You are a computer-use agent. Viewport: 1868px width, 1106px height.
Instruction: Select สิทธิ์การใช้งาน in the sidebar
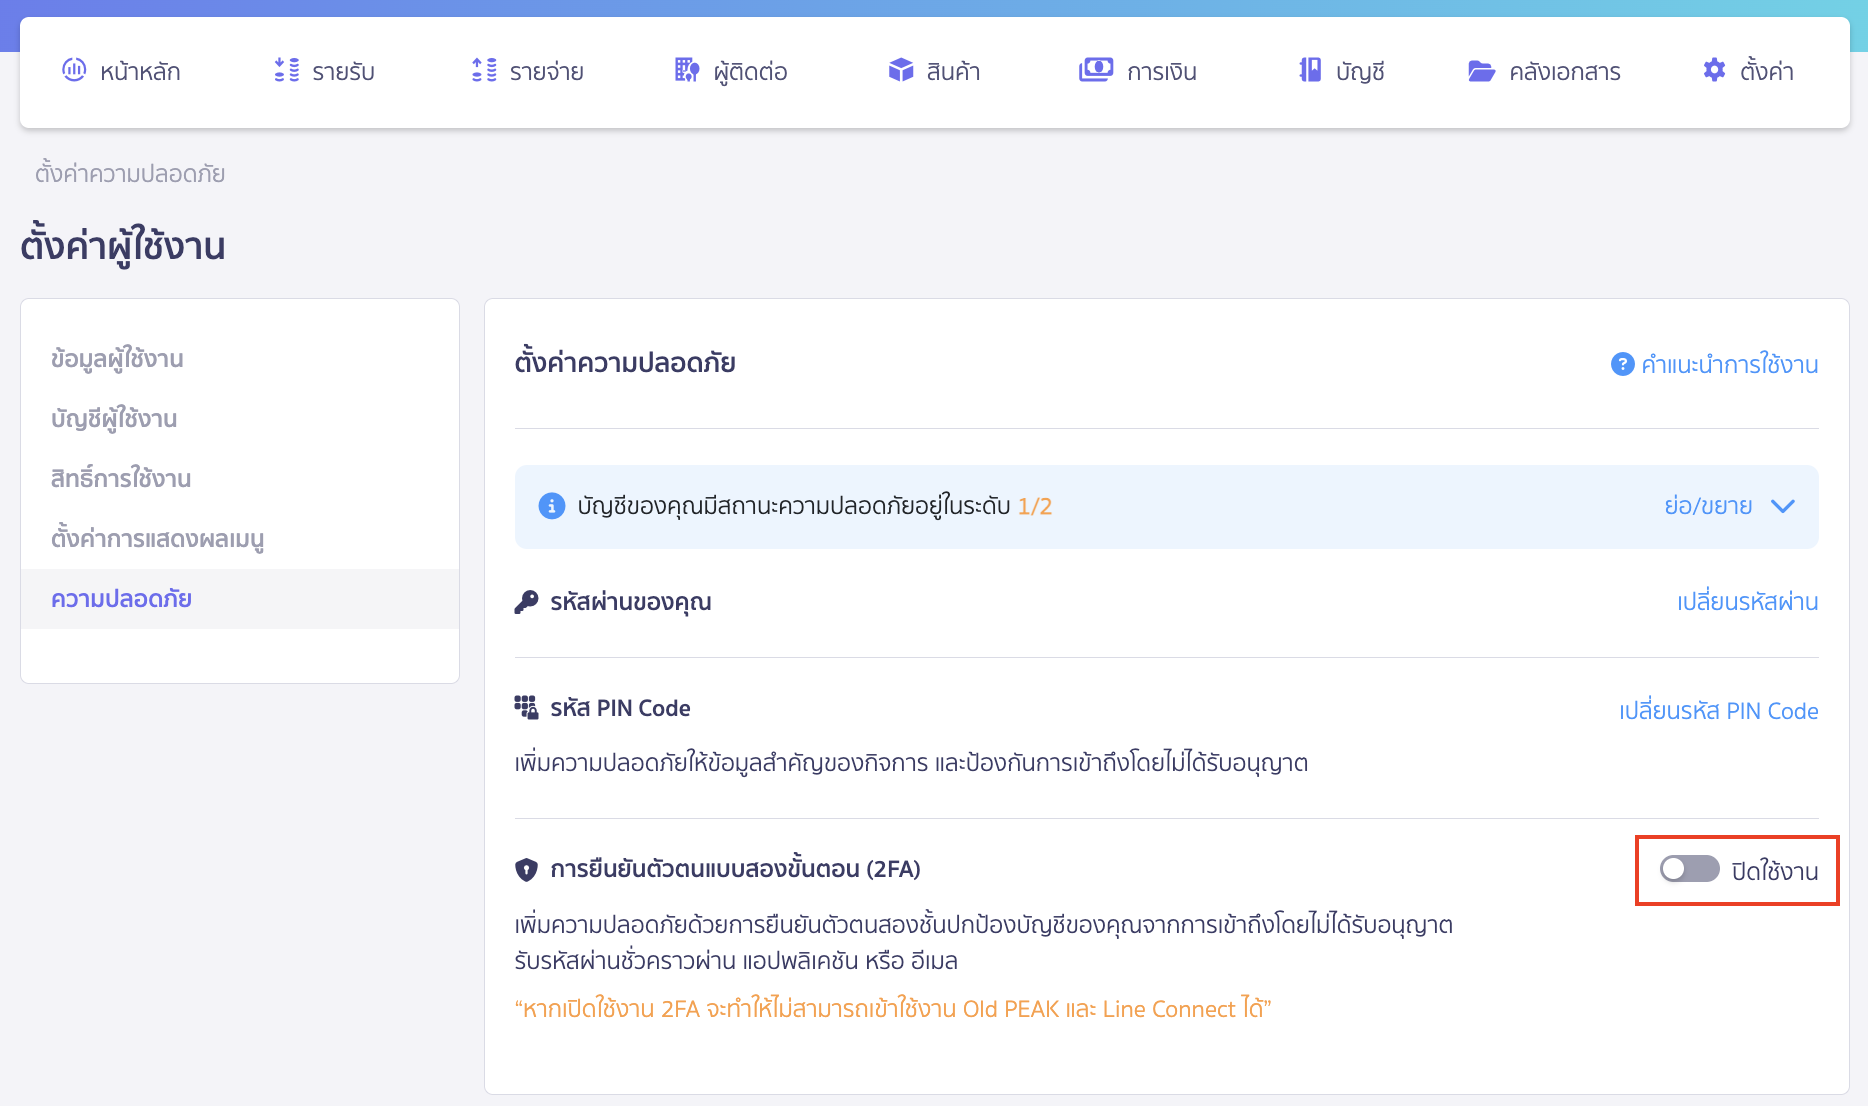click(122, 478)
